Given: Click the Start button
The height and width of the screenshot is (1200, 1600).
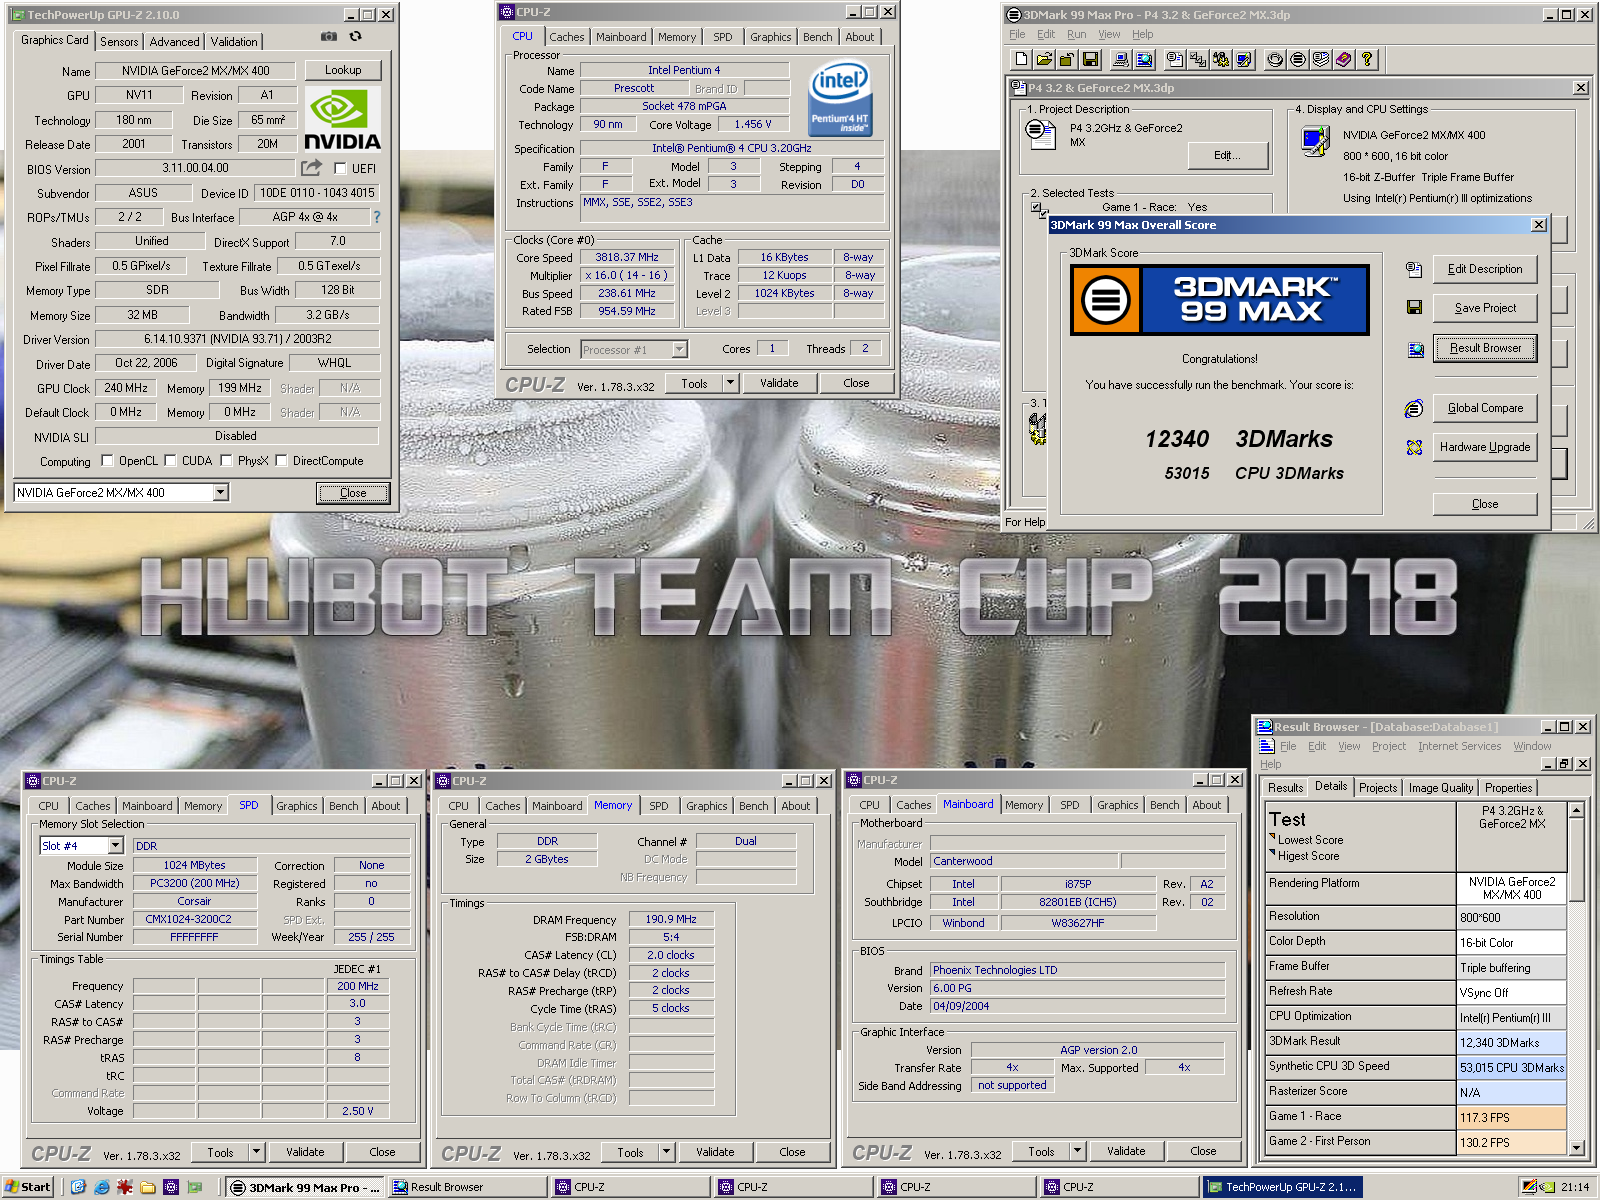Looking at the screenshot, I should [28, 1187].
